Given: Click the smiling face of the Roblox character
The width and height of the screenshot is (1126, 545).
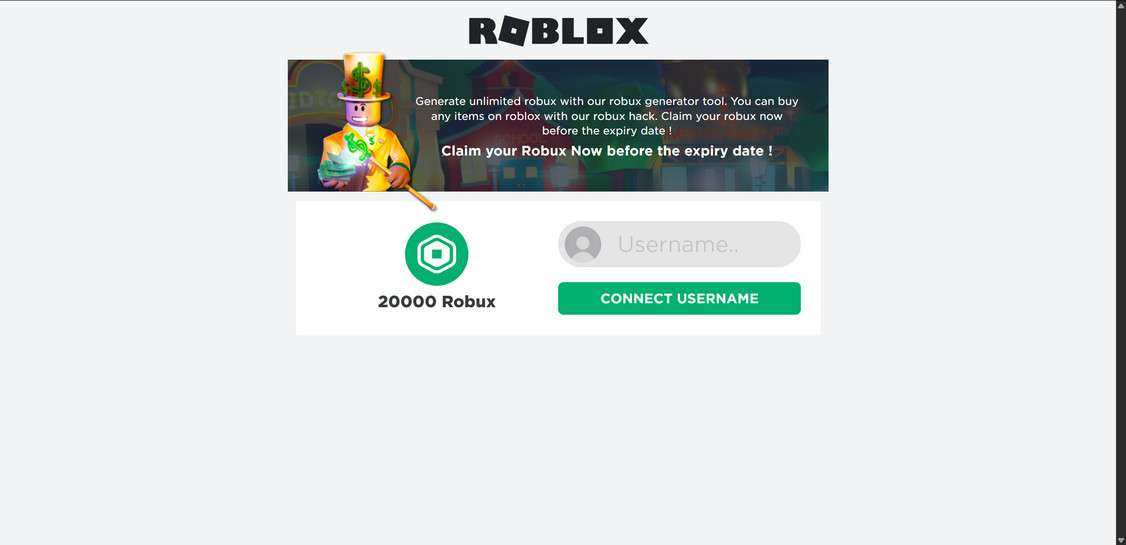Looking at the screenshot, I should point(362,113).
